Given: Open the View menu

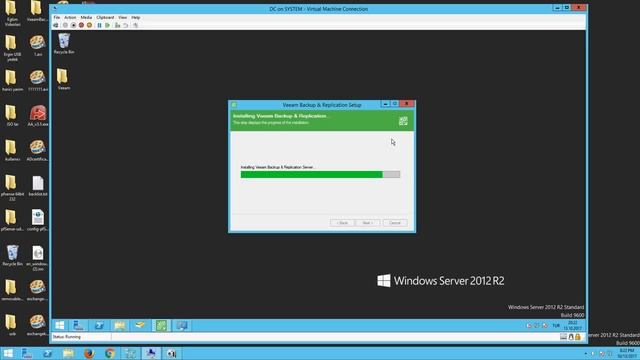Looking at the screenshot, I should tap(122, 18).
